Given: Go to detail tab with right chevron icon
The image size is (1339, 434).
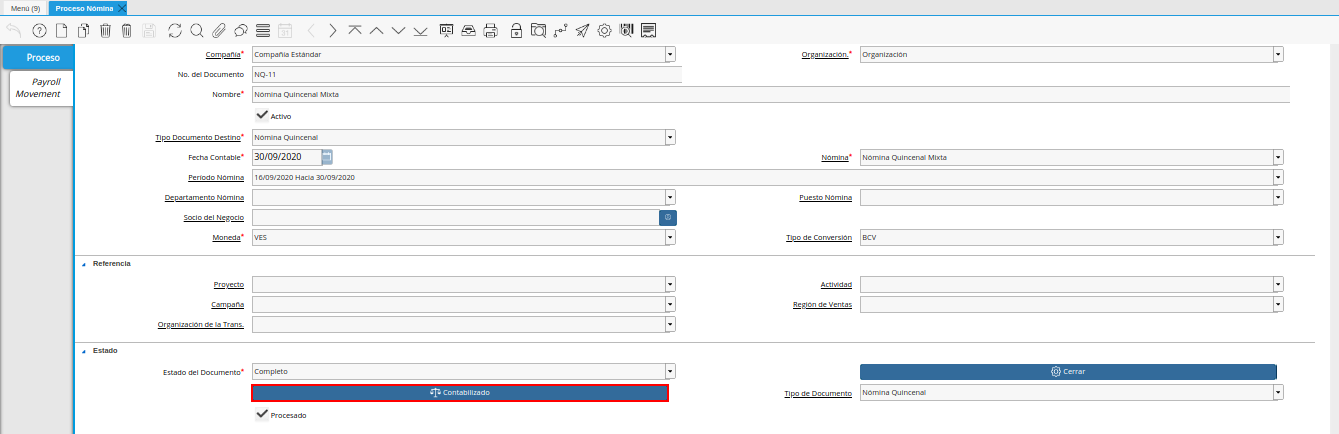Looking at the screenshot, I should pyautogui.click(x=333, y=30).
